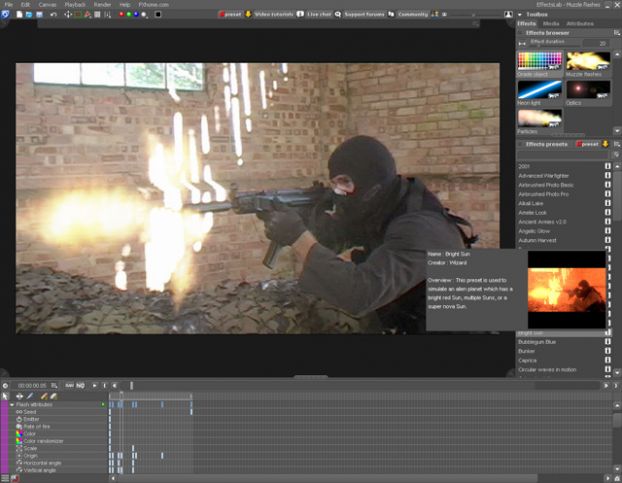
Task: Open the Video tutorials link
Action: click(x=274, y=14)
